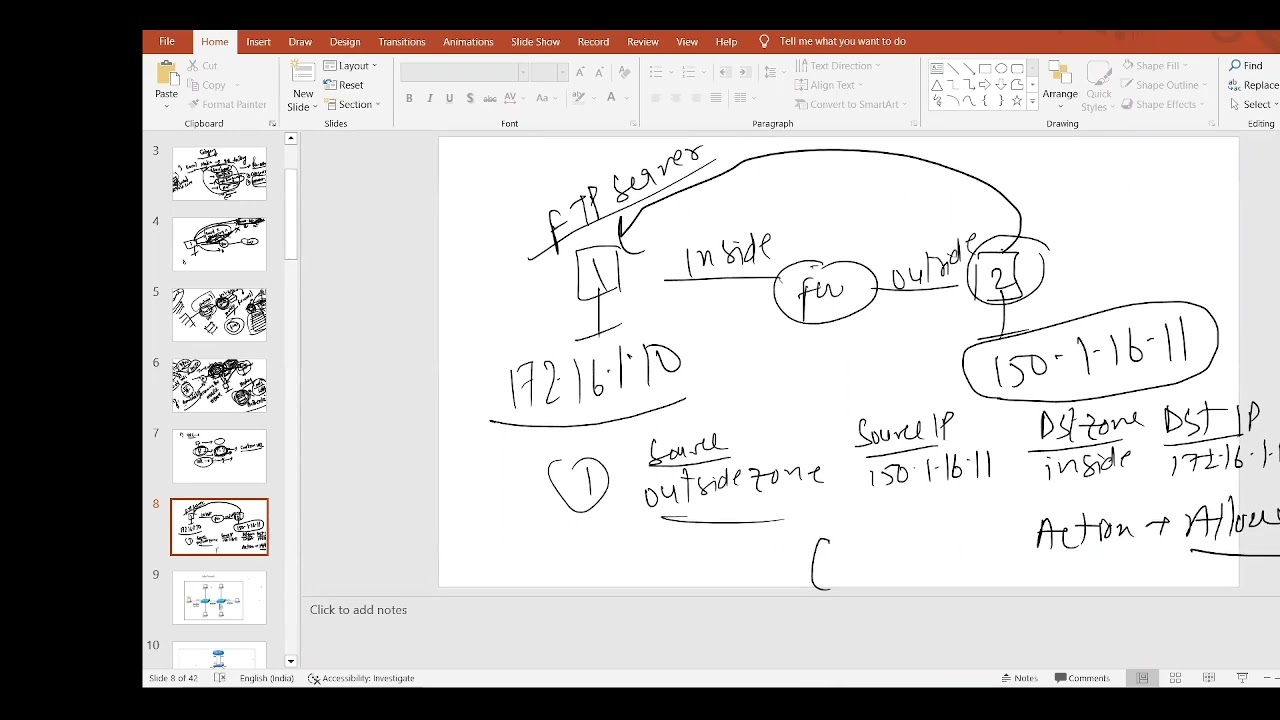
Task: Click the Arrange button
Action: pos(1060,84)
